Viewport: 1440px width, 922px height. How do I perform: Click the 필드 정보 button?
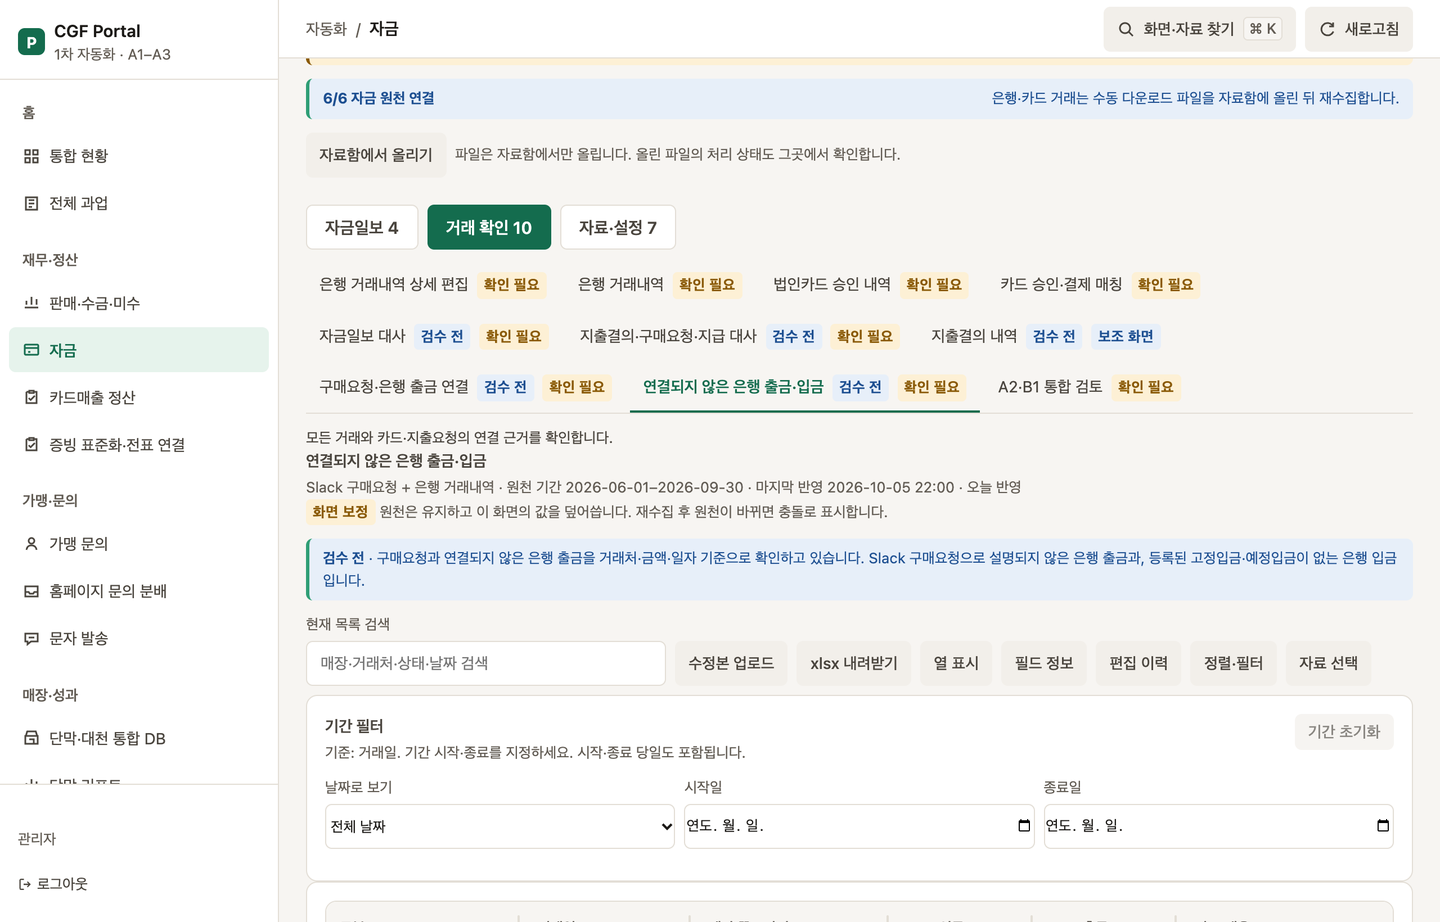click(x=1044, y=663)
